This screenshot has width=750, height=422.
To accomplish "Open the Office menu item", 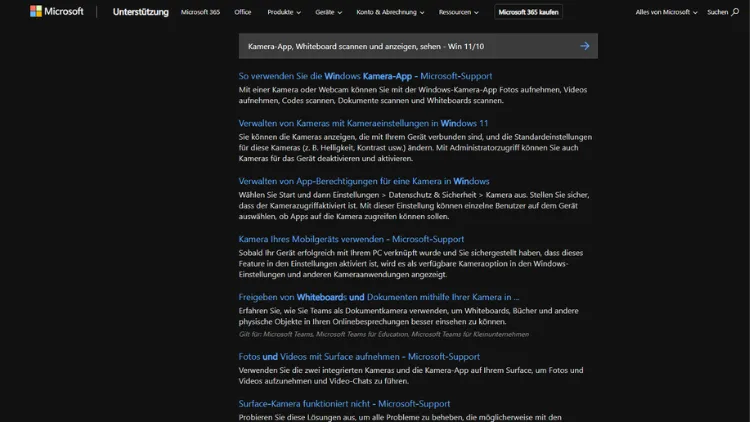I will pyautogui.click(x=243, y=12).
